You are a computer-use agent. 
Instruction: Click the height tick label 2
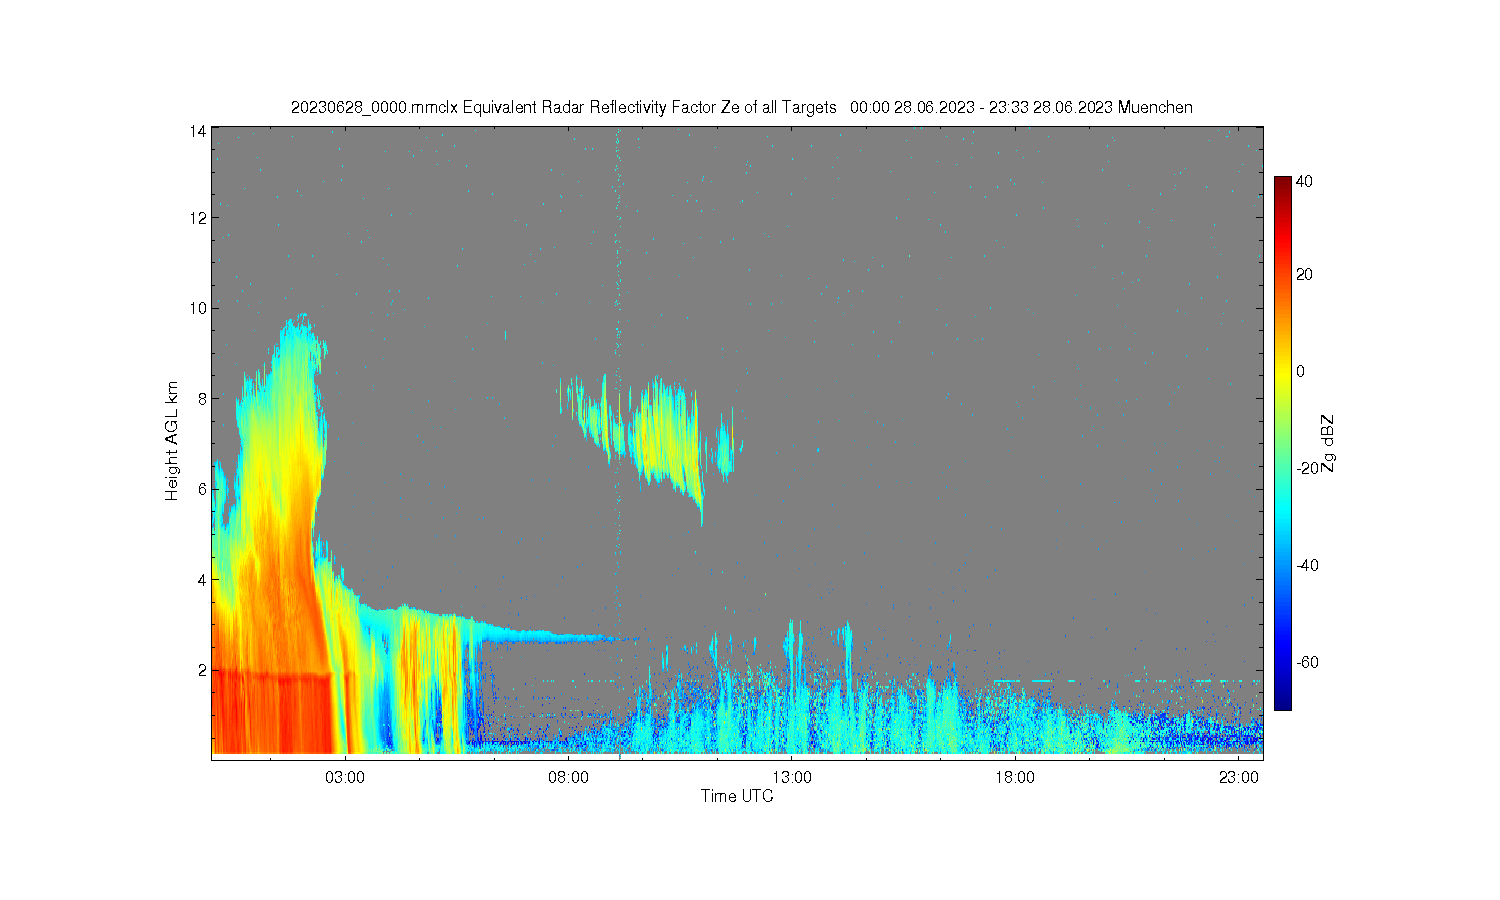click(202, 670)
